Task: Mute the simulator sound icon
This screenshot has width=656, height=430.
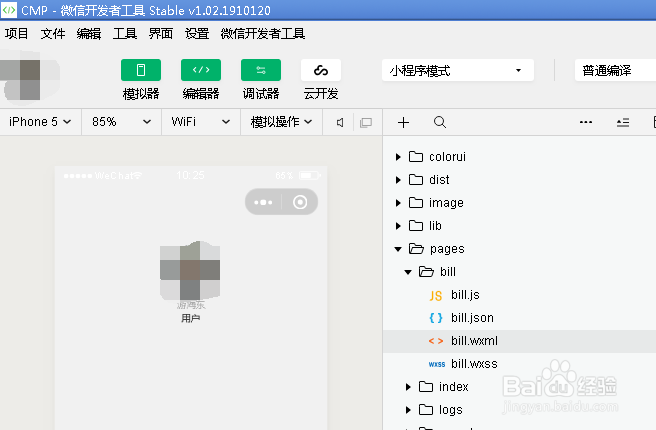Action: point(340,122)
